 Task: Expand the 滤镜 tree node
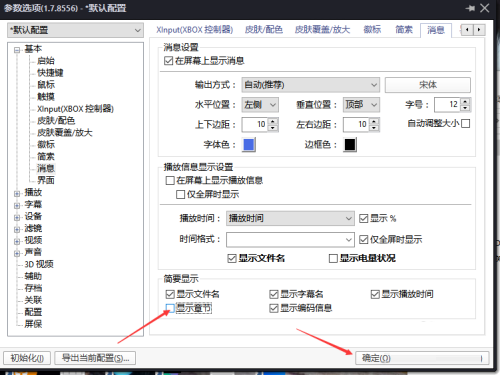[x=17, y=230]
